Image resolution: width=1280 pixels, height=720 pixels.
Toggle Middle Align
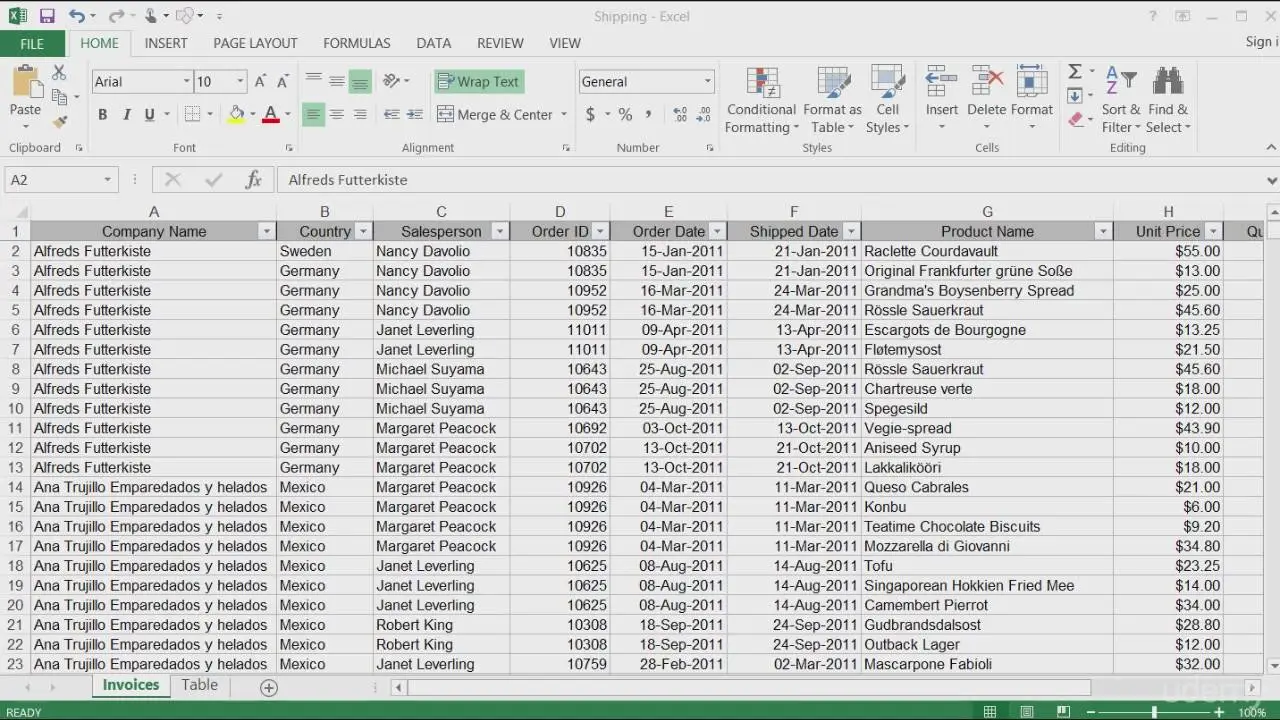tap(337, 82)
